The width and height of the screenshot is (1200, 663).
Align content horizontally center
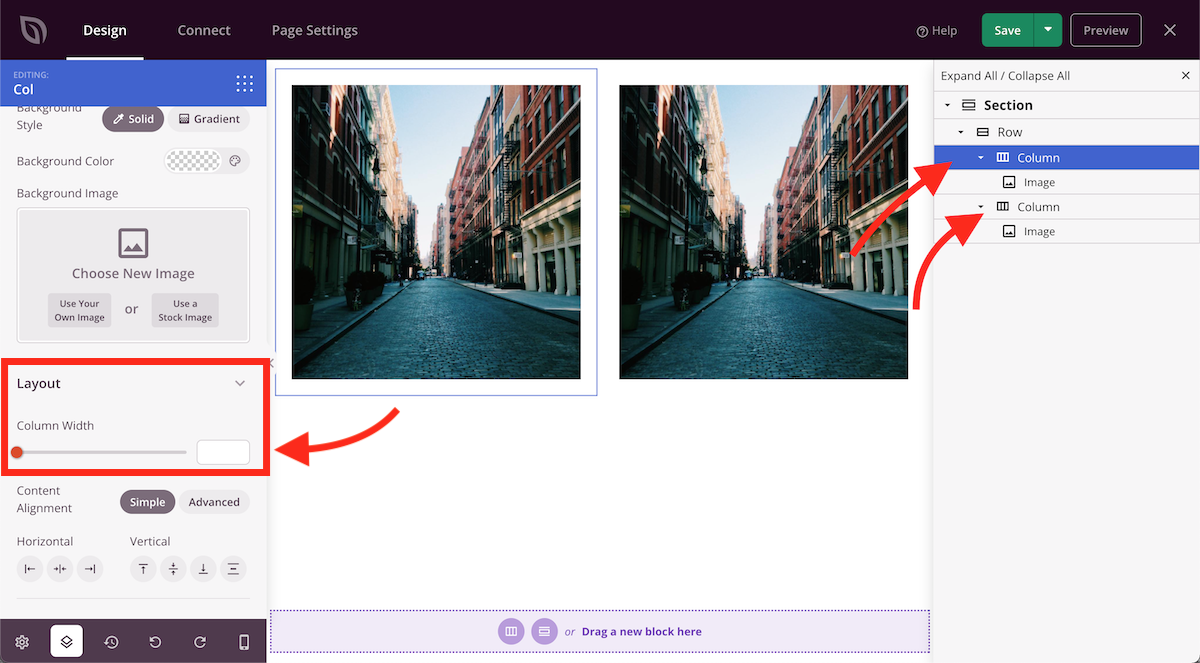[60, 569]
